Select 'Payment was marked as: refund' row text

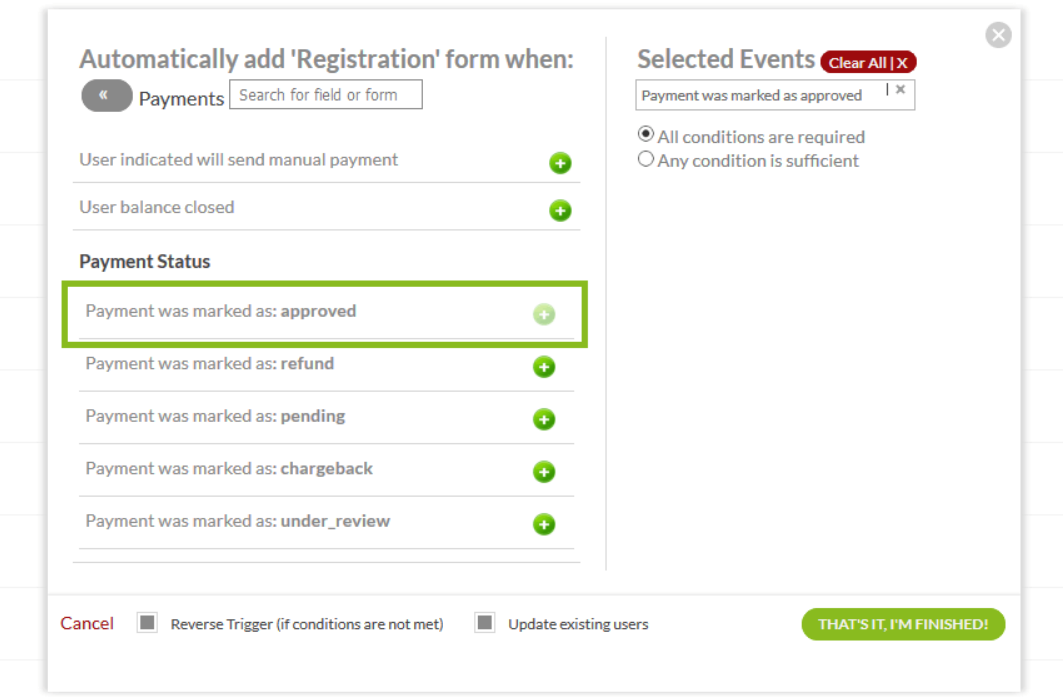tap(210, 364)
